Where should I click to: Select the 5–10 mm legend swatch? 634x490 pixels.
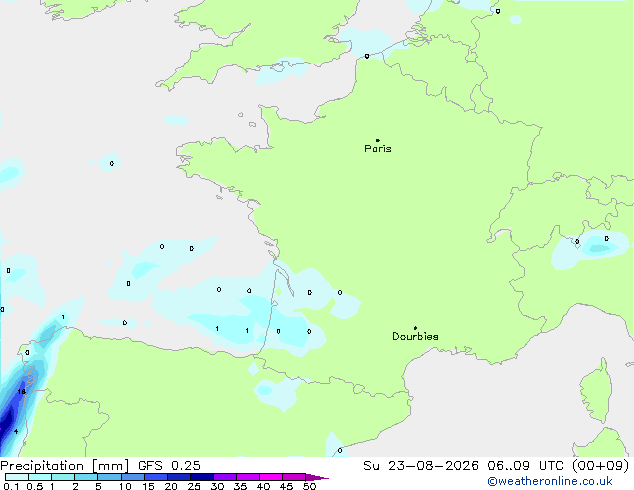tap(109, 477)
